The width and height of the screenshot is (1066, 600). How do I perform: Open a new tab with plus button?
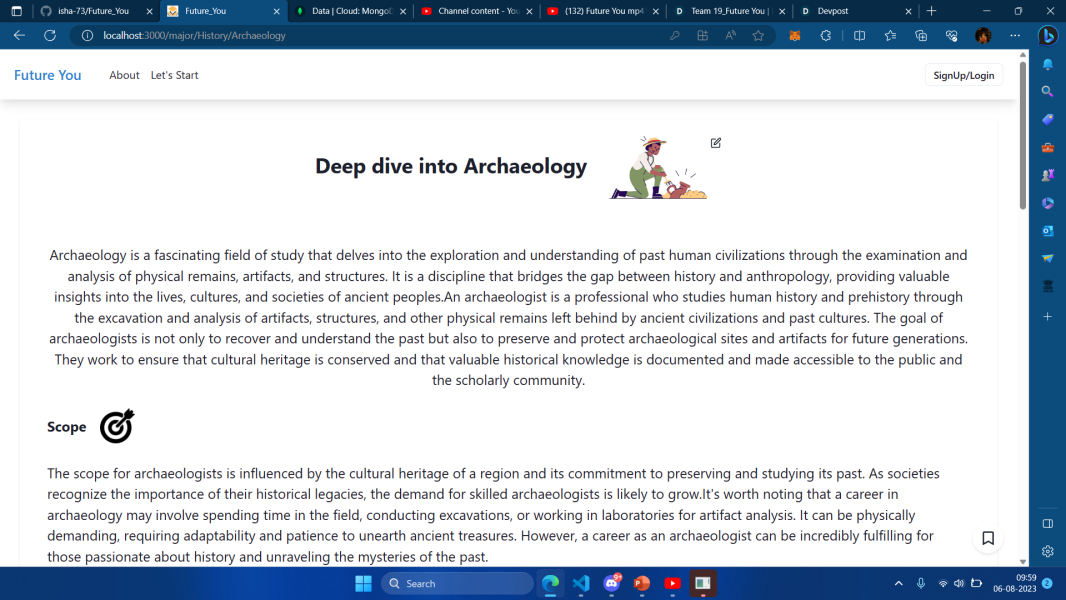931,11
